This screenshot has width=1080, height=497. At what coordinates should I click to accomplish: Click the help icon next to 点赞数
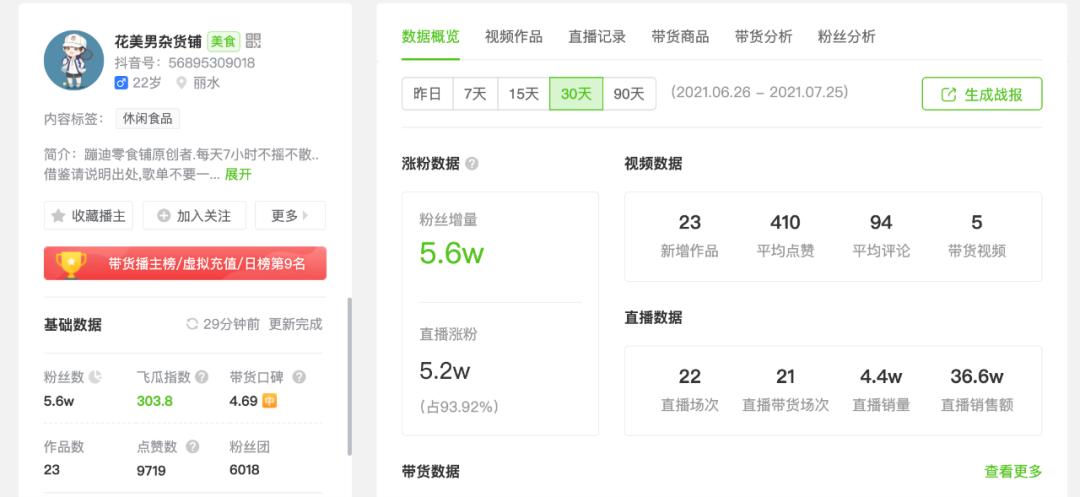[x=193, y=447]
